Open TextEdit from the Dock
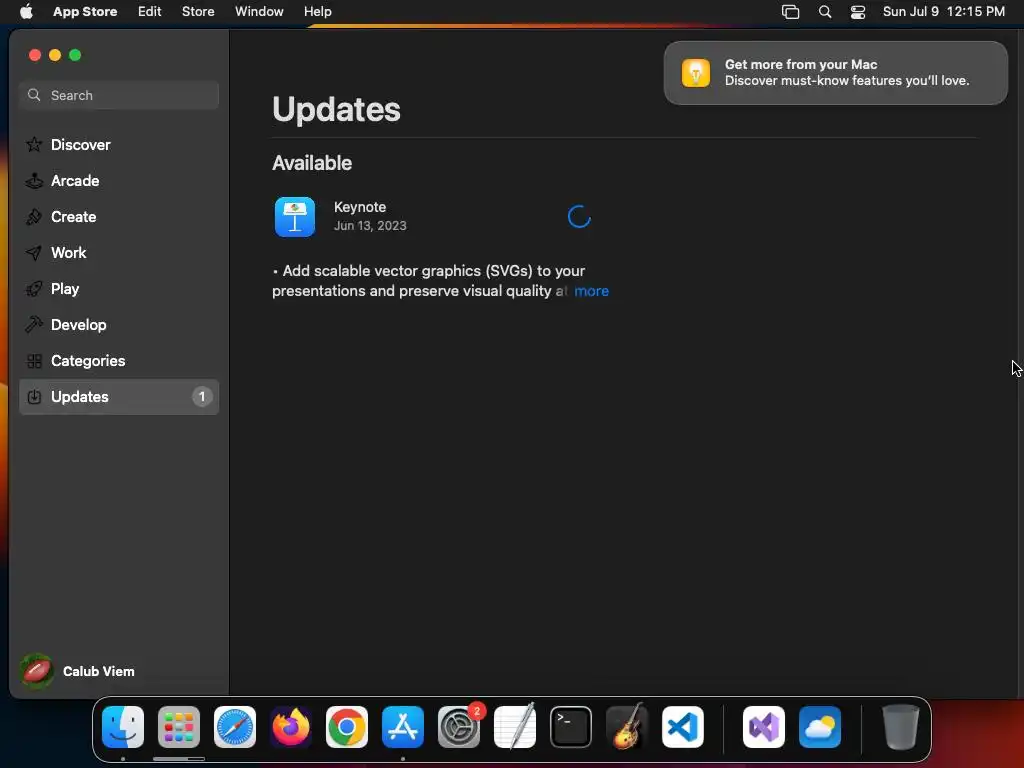Image resolution: width=1024 pixels, height=768 pixels. (x=515, y=727)
